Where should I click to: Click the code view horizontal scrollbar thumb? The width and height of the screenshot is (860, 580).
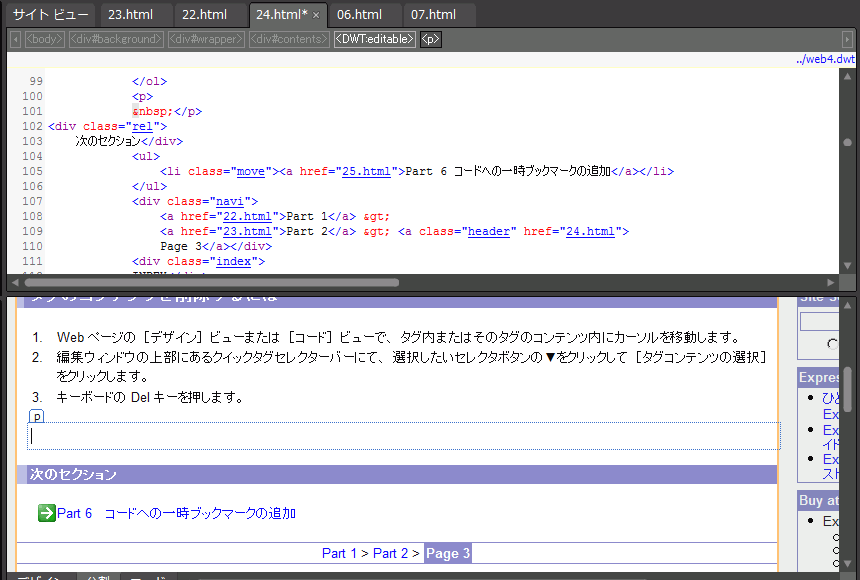[212, 283]
